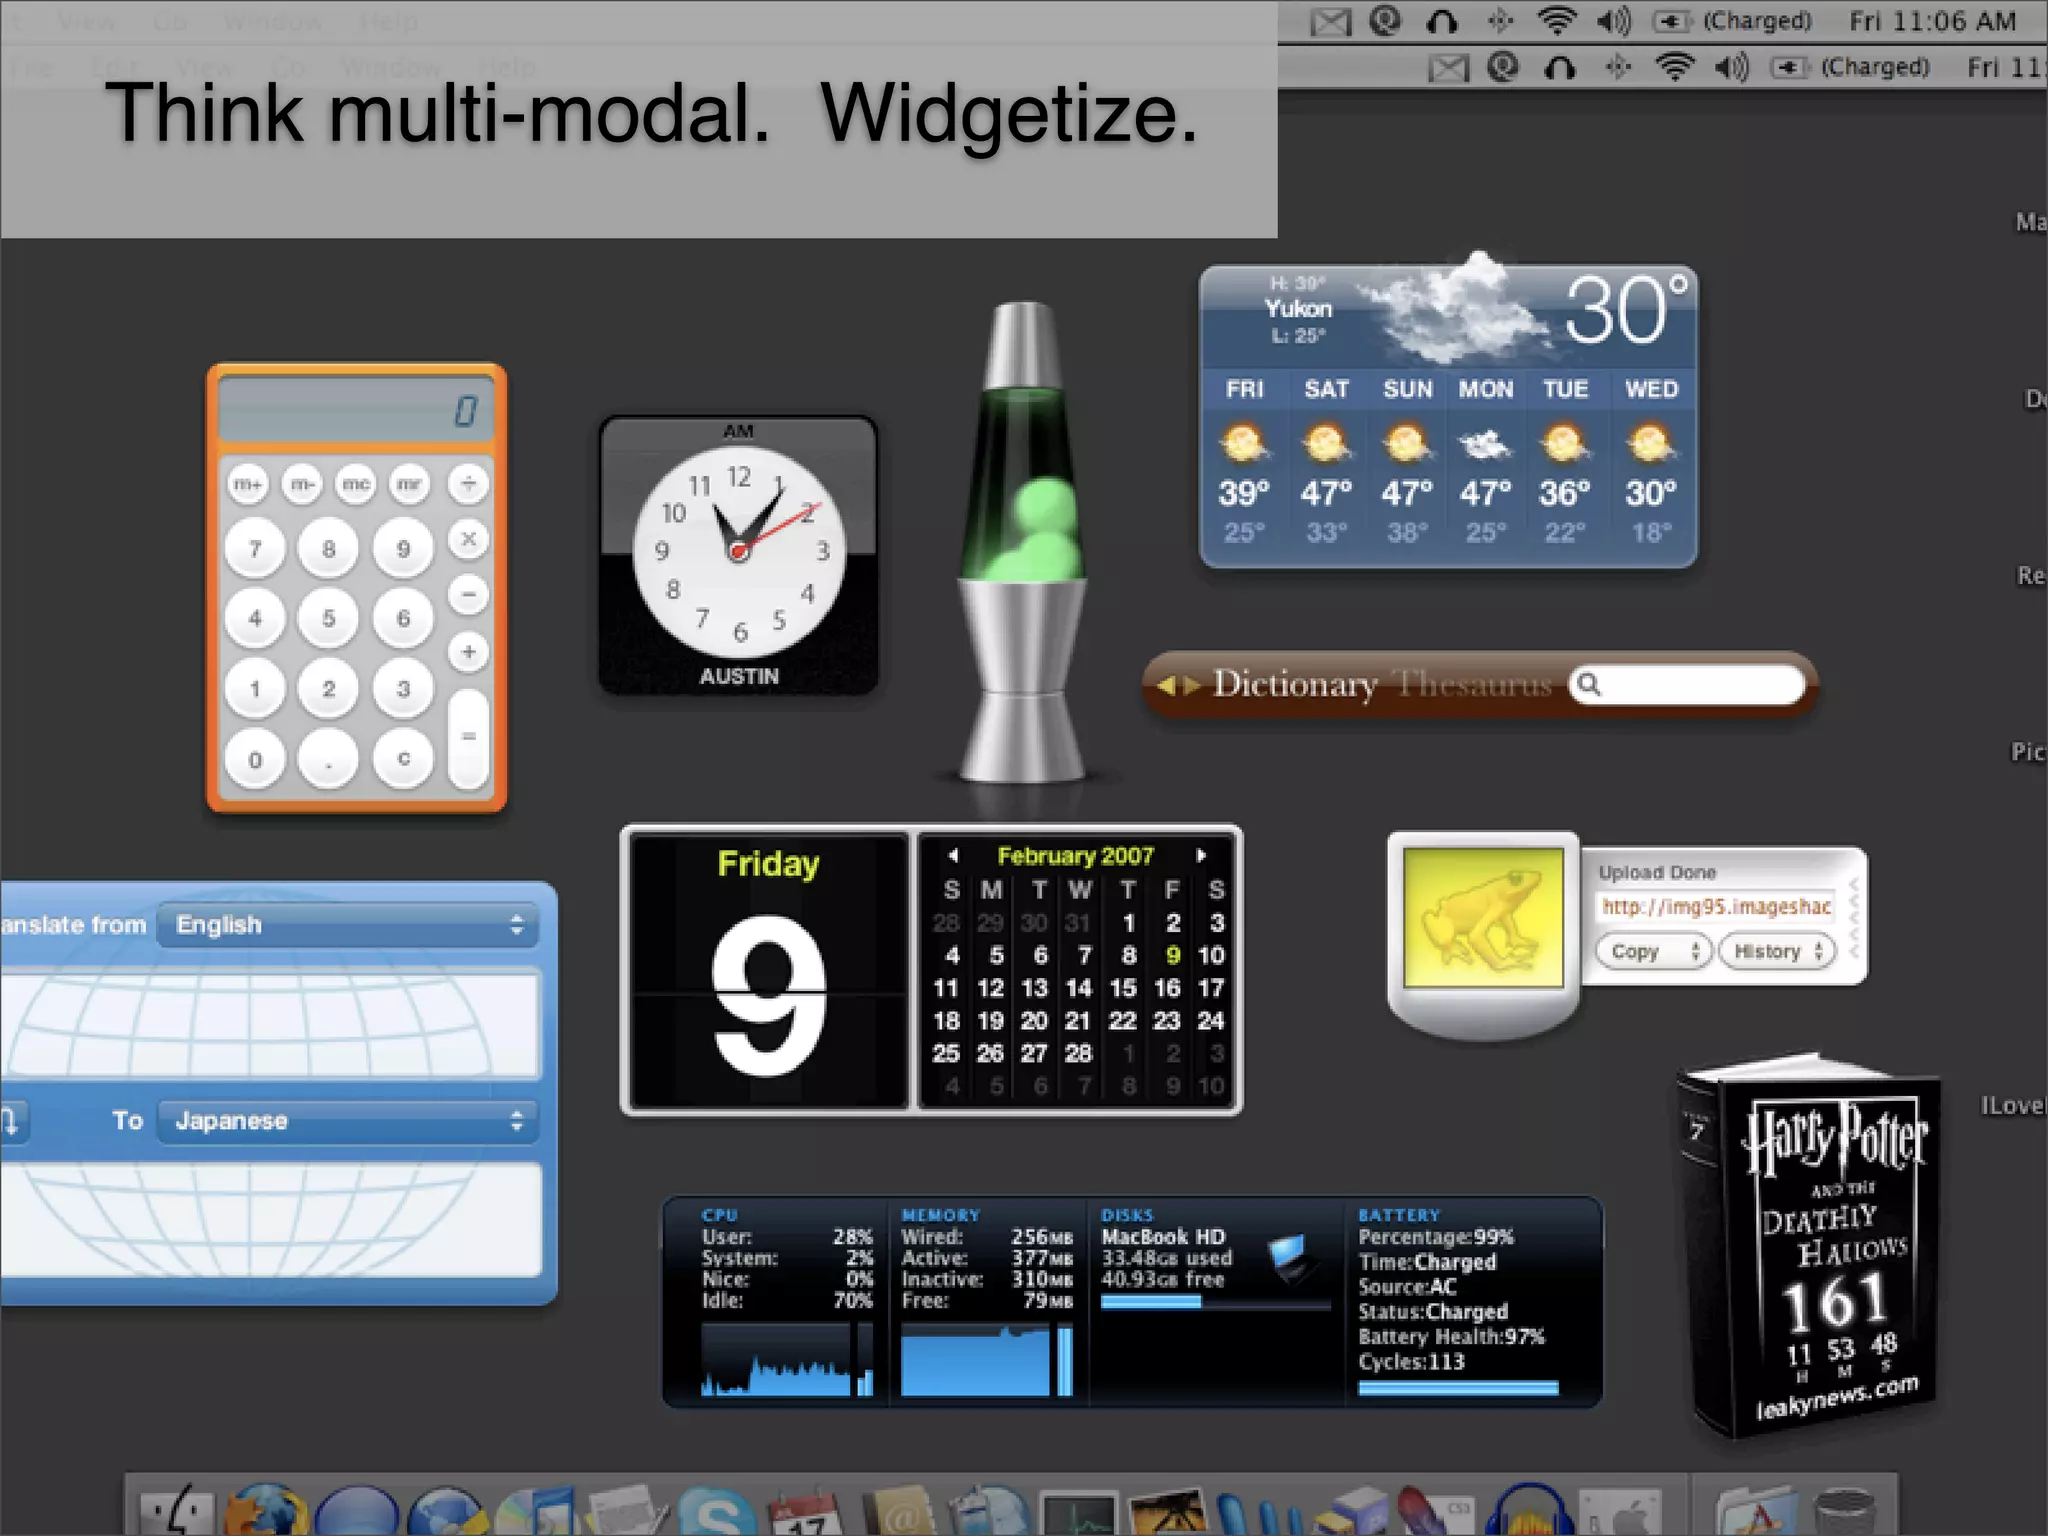Screen dimensions: 2048x1536
Task: Click the WED sunny forecast icon
Action: click(1650, 443)
